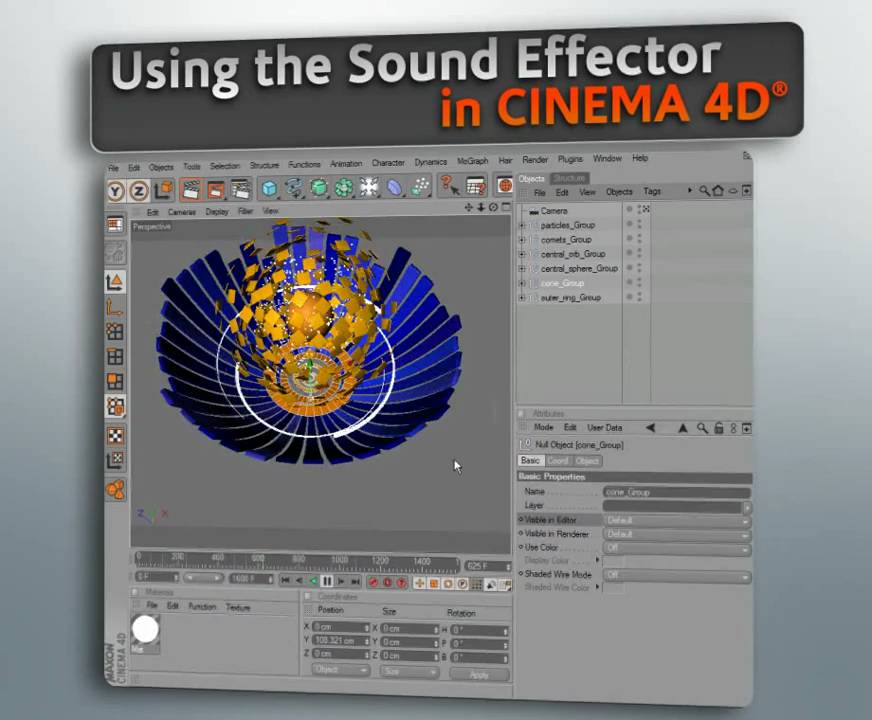Open the spline objects palette icon
The image size is (872, 720).
(294, 188)
